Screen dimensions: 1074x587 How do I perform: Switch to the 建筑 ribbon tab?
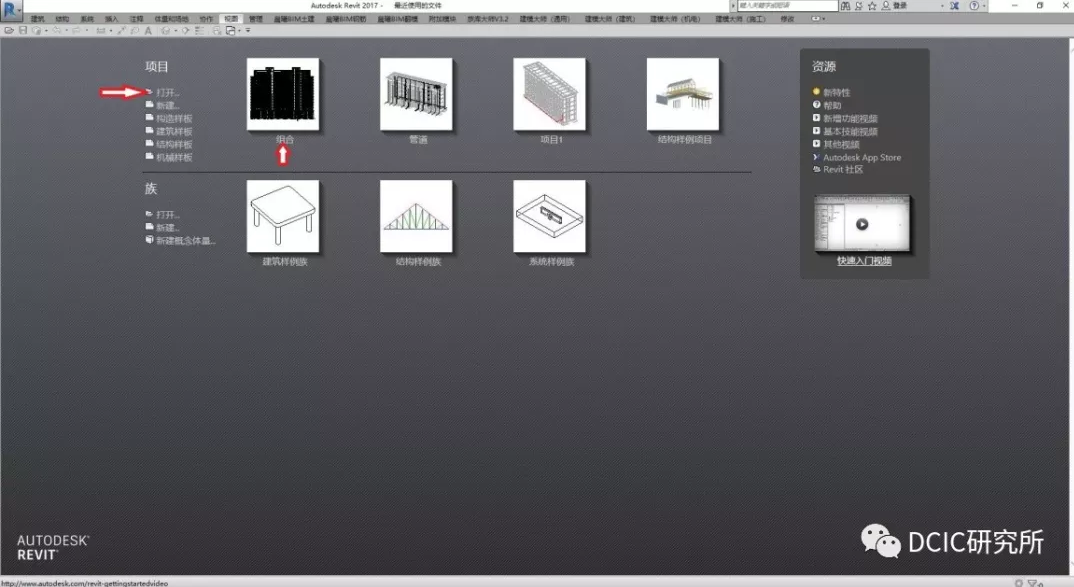point(38,19)
